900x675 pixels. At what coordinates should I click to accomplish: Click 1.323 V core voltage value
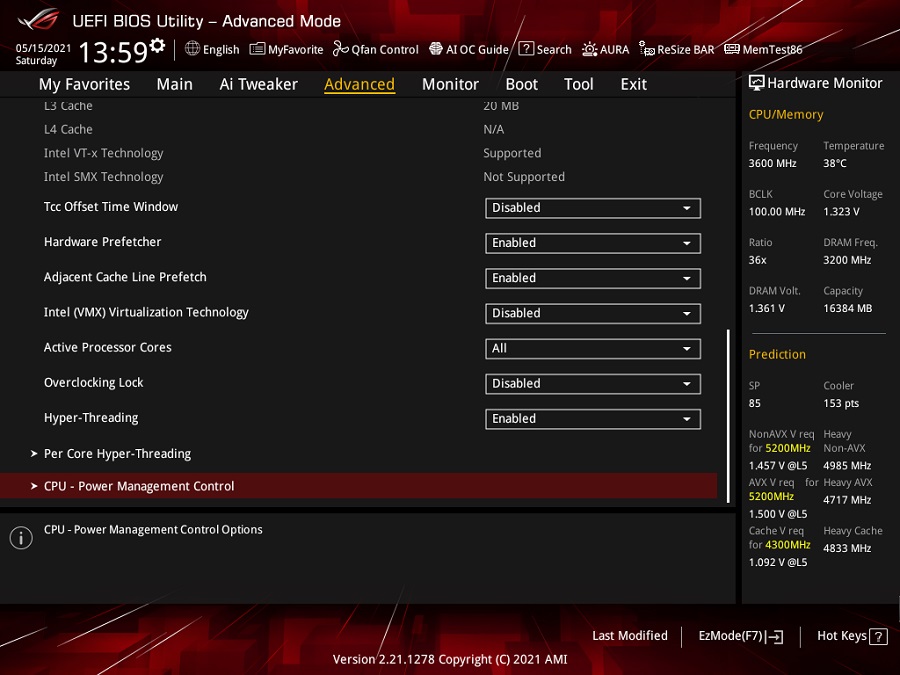tap(841, 211)
